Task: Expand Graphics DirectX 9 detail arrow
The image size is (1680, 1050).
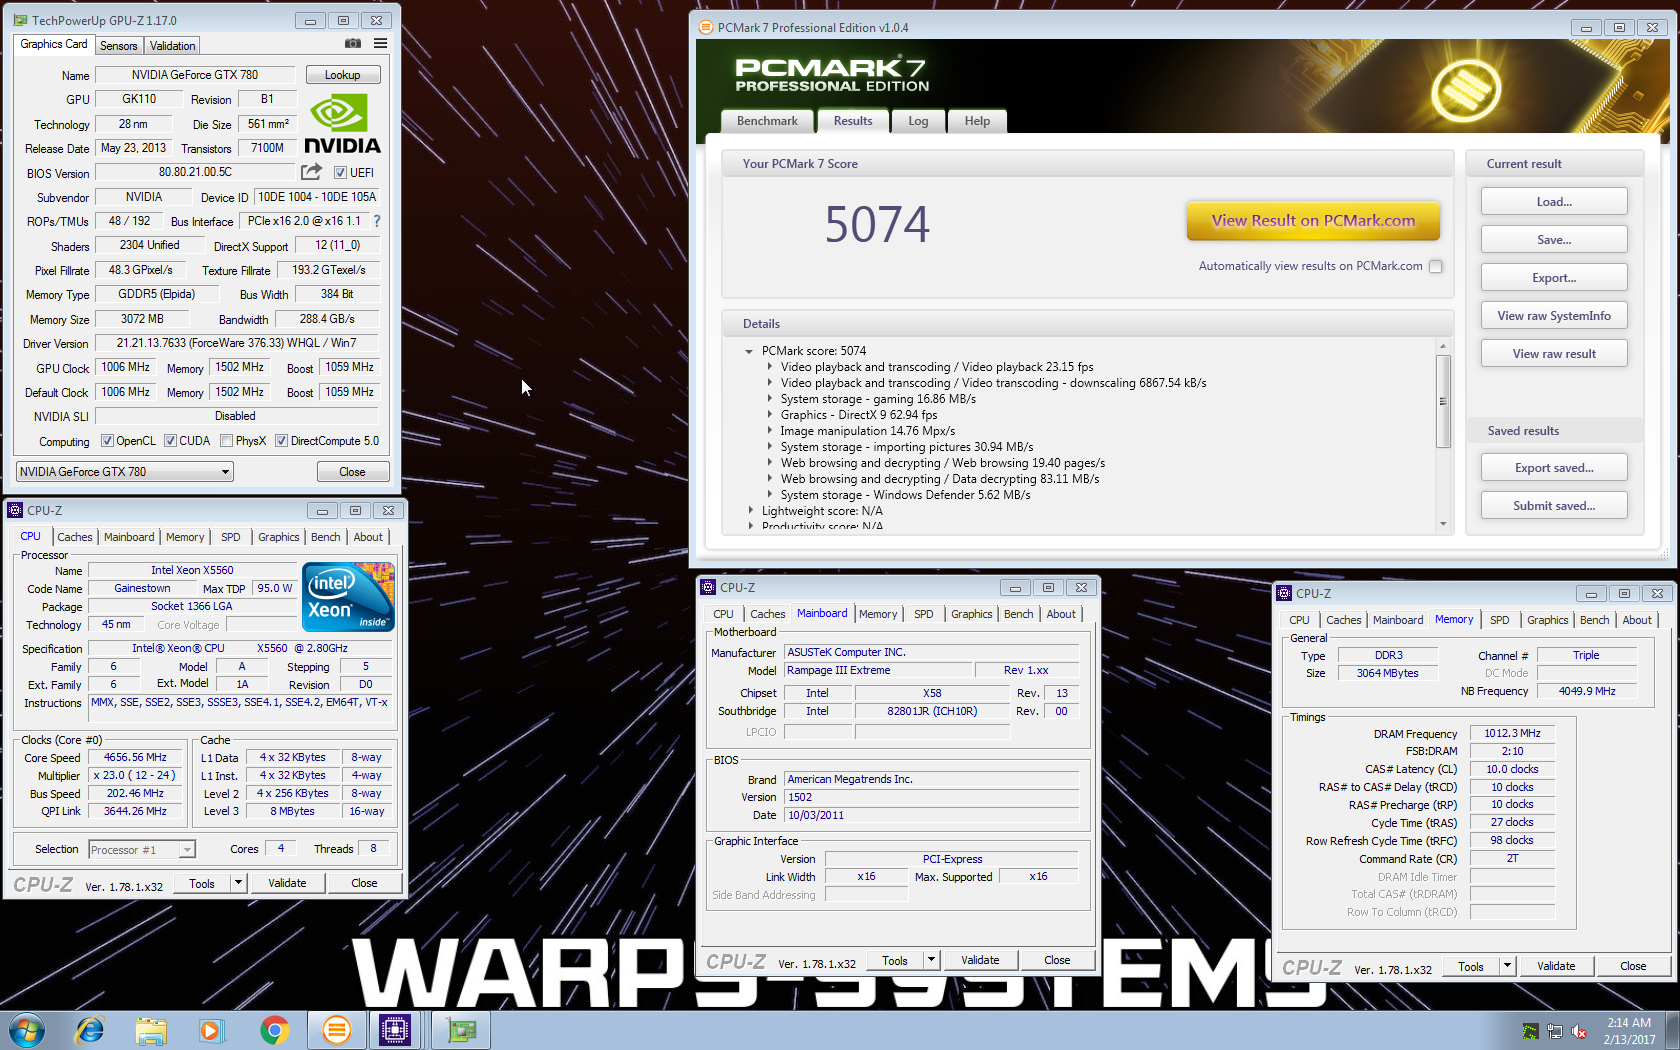Action: click(770, 415)
